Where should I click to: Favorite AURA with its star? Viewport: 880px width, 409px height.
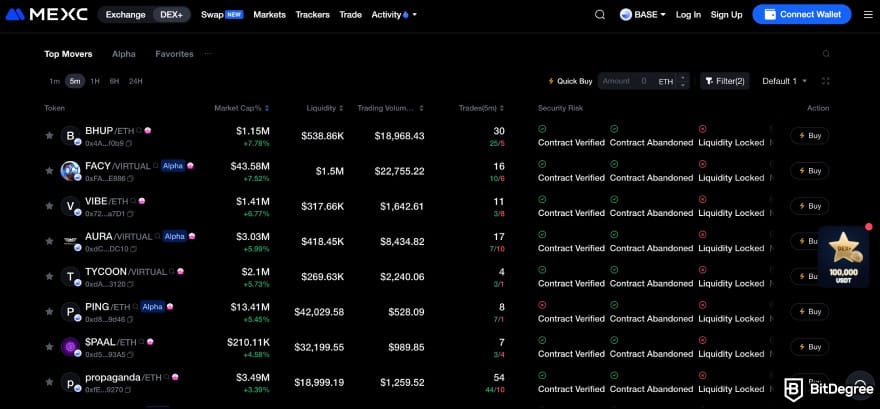pos(49,241)
